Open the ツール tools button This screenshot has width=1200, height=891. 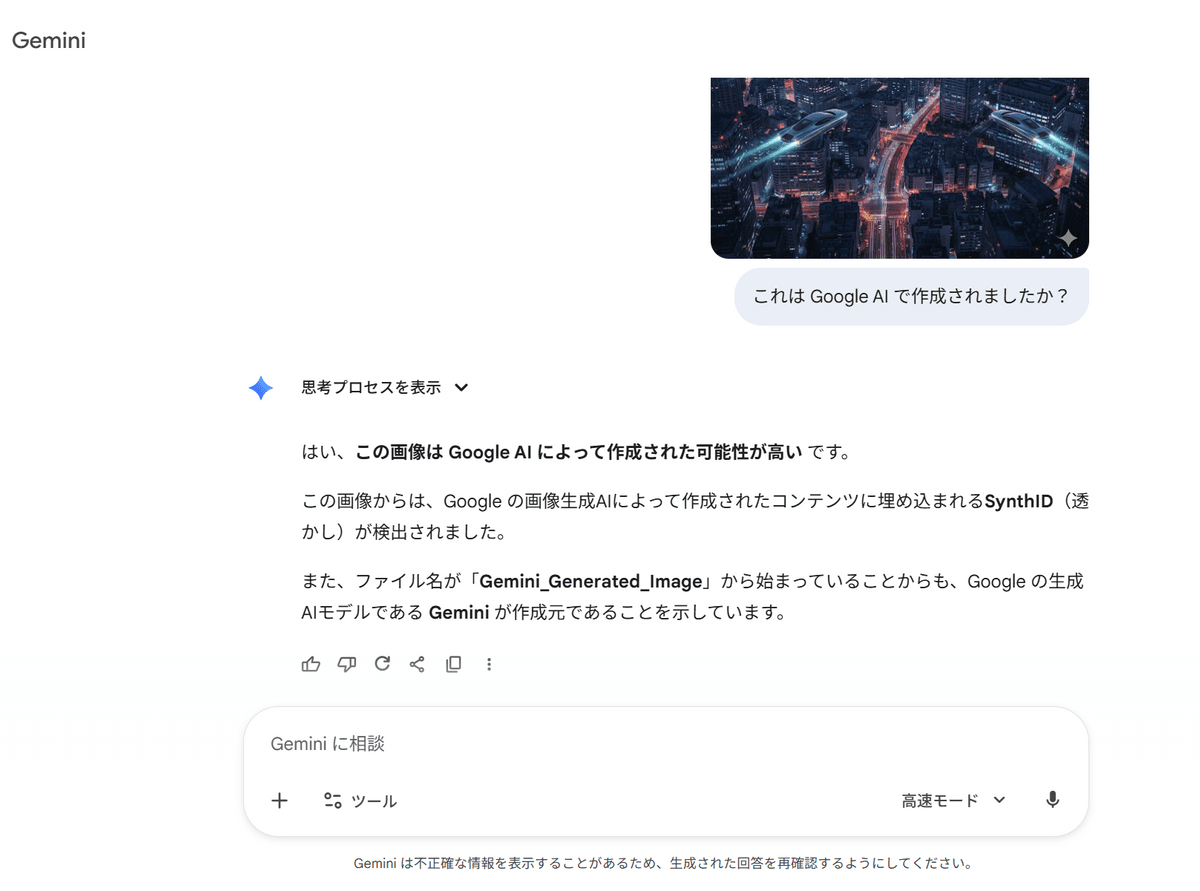360,800
